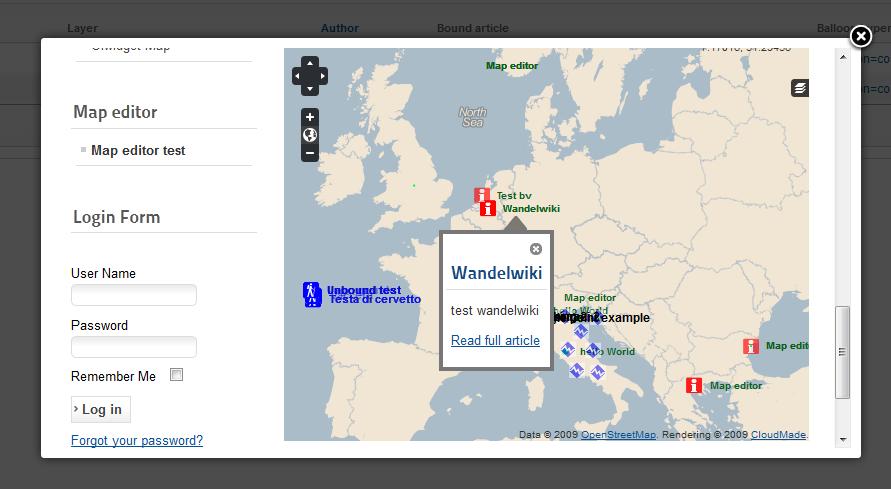
Task: Pan the map south with down arrow
Action: pos(310,89)
